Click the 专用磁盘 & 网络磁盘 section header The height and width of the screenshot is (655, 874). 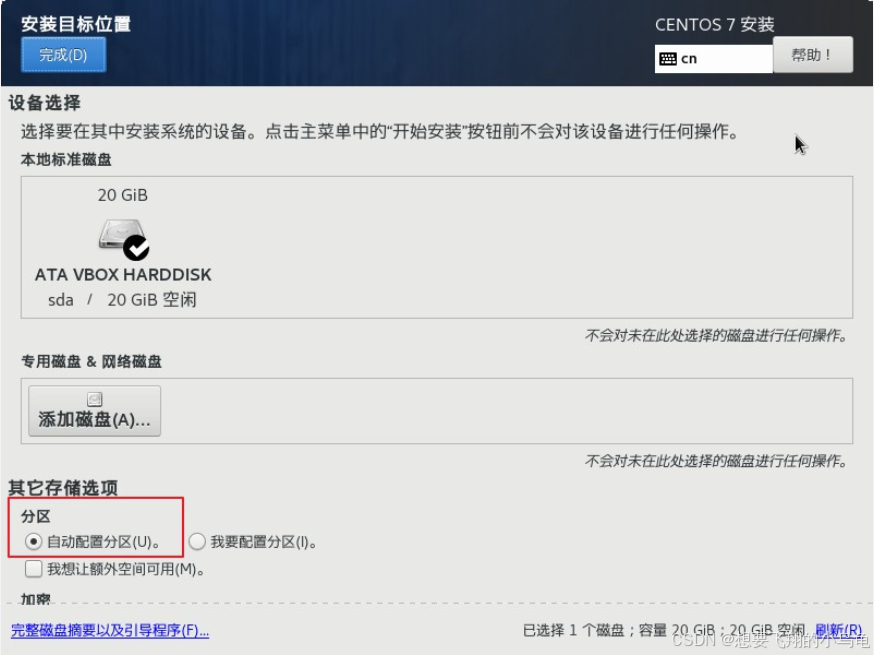point(91,362)
